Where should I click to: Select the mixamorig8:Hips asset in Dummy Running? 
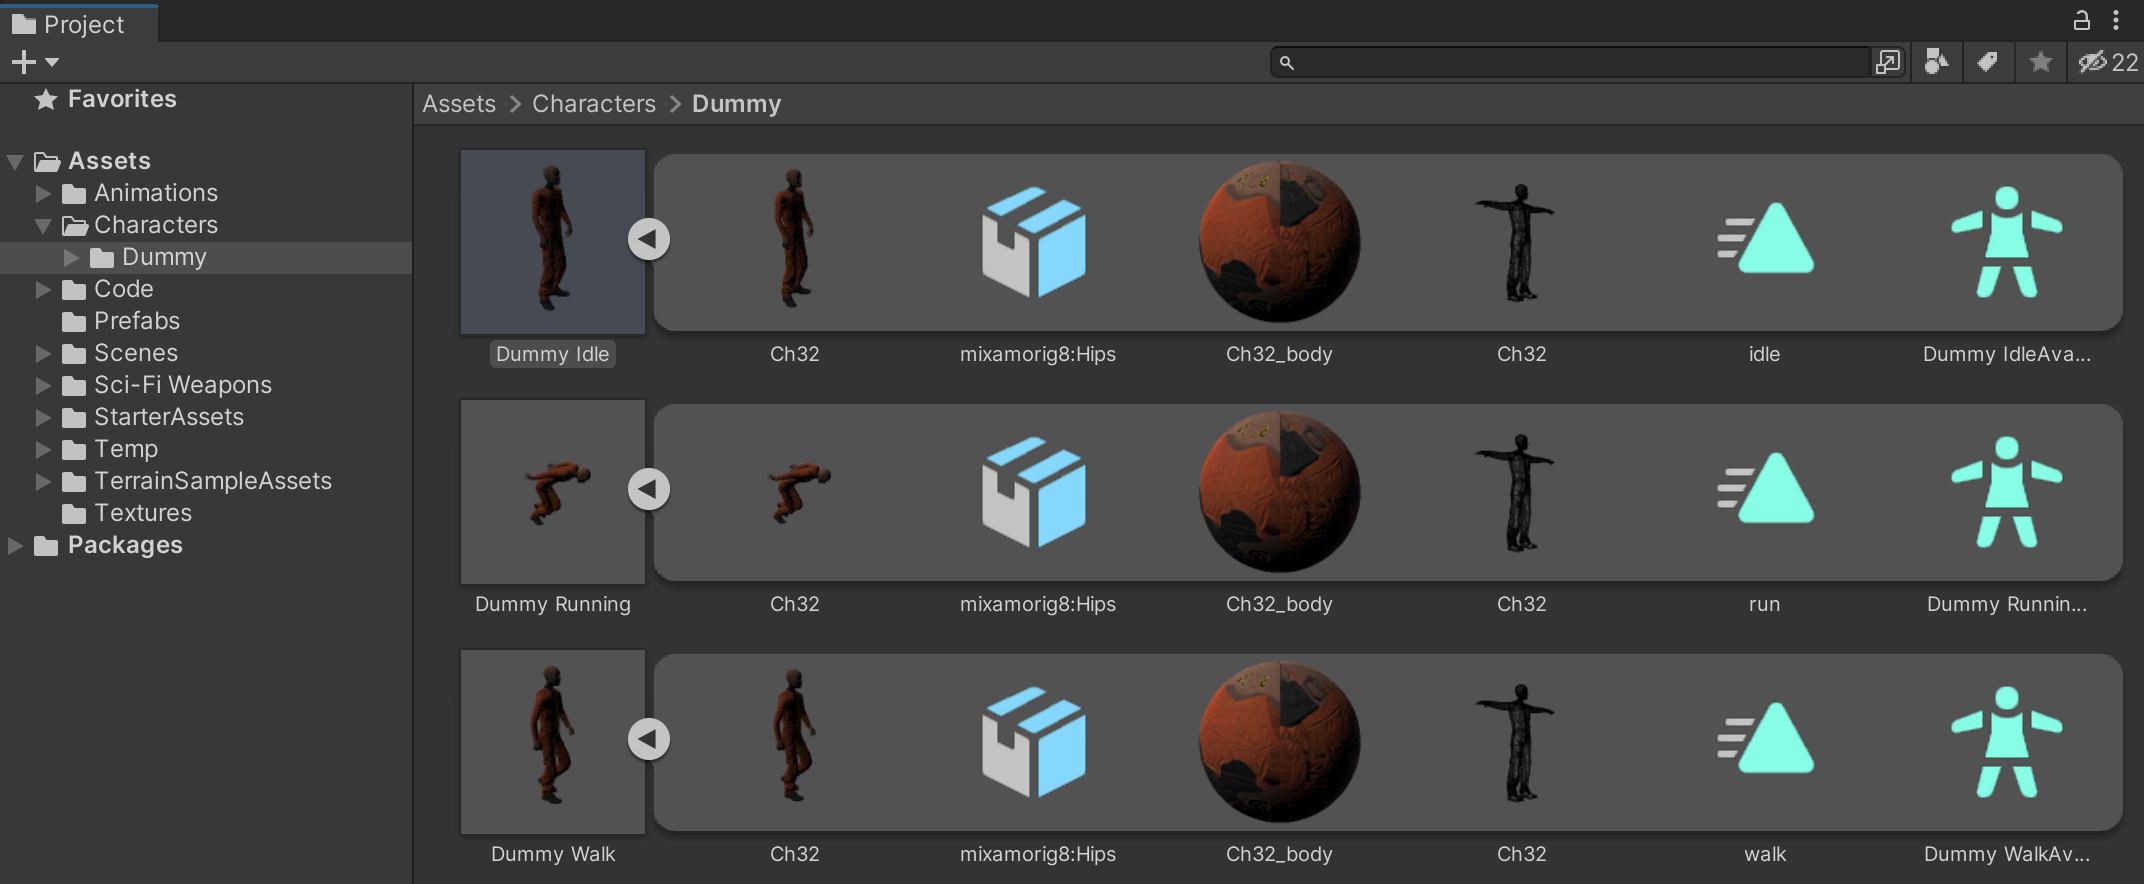(x=1036, y=492)
